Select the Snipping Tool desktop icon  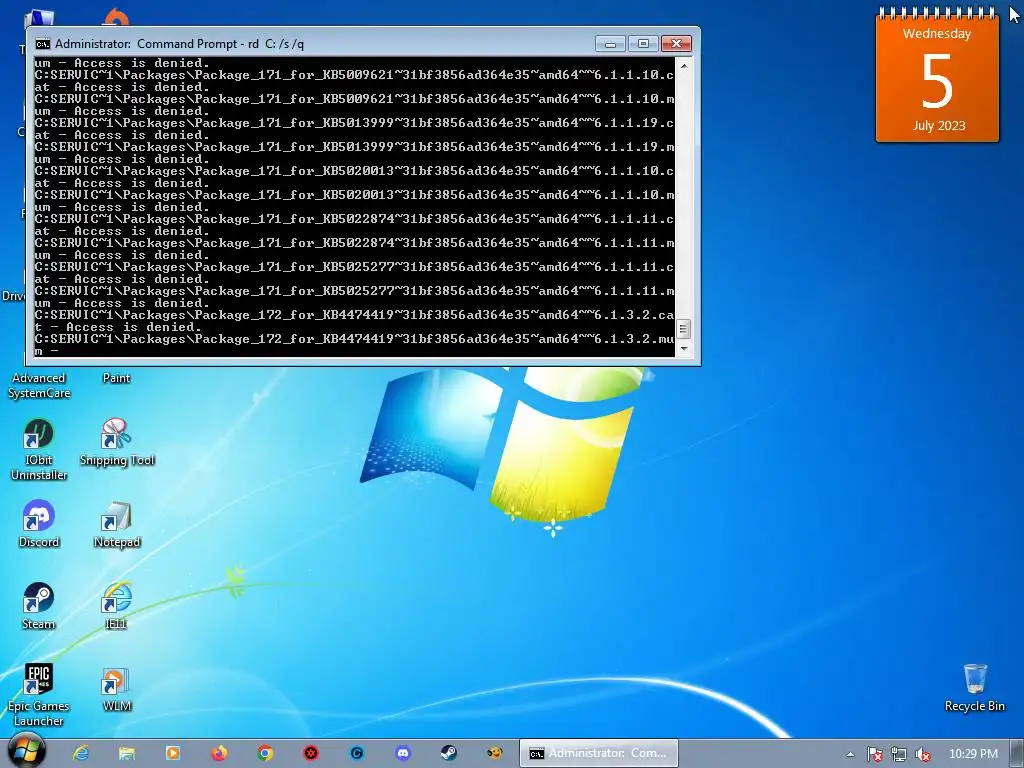117,442
